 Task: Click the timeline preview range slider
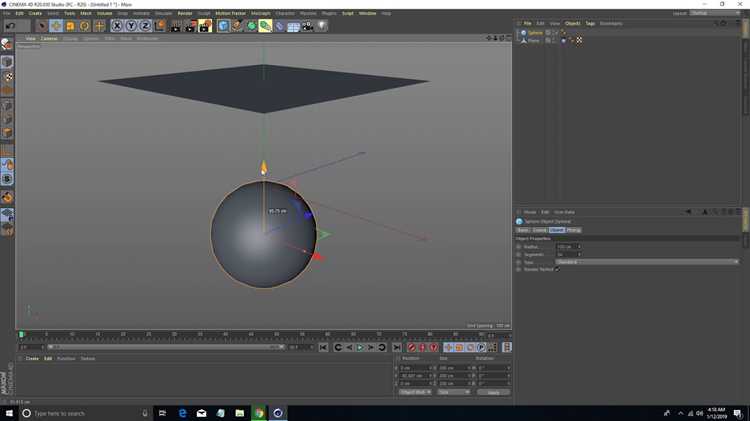click(166, 347)
